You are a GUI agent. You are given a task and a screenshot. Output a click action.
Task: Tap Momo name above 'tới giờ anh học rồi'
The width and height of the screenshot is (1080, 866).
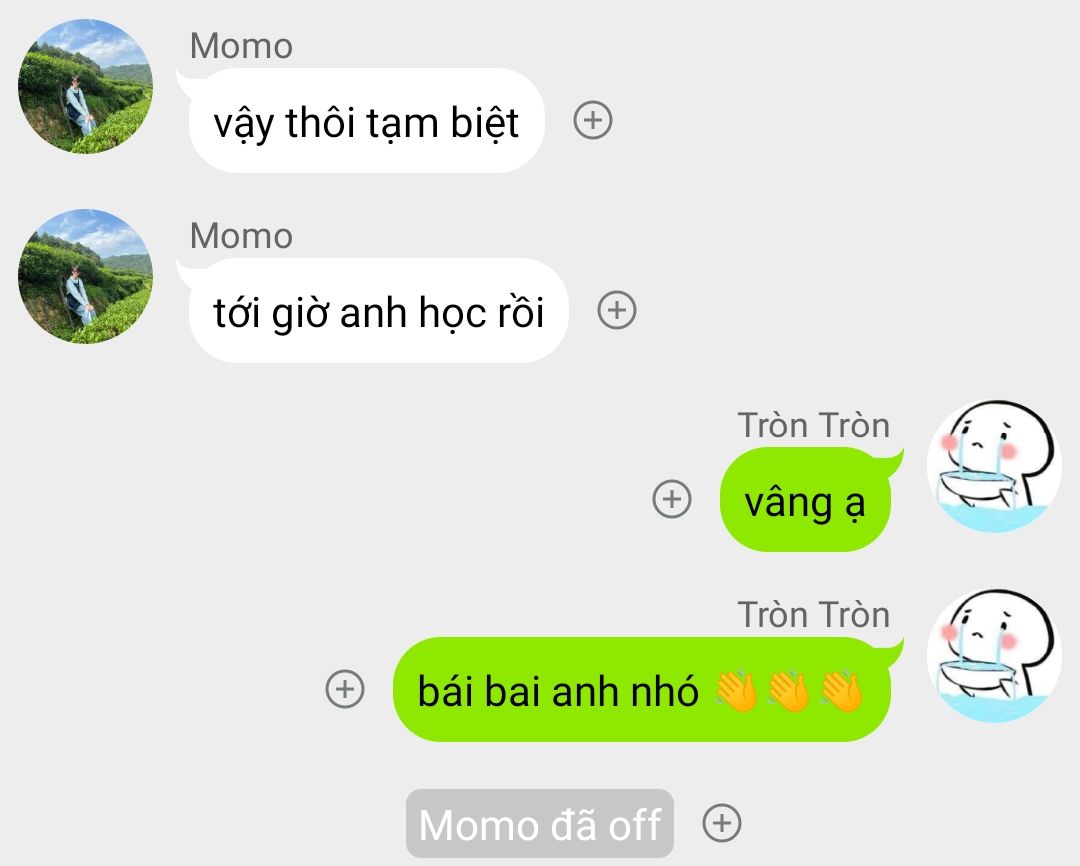point(241,236)
